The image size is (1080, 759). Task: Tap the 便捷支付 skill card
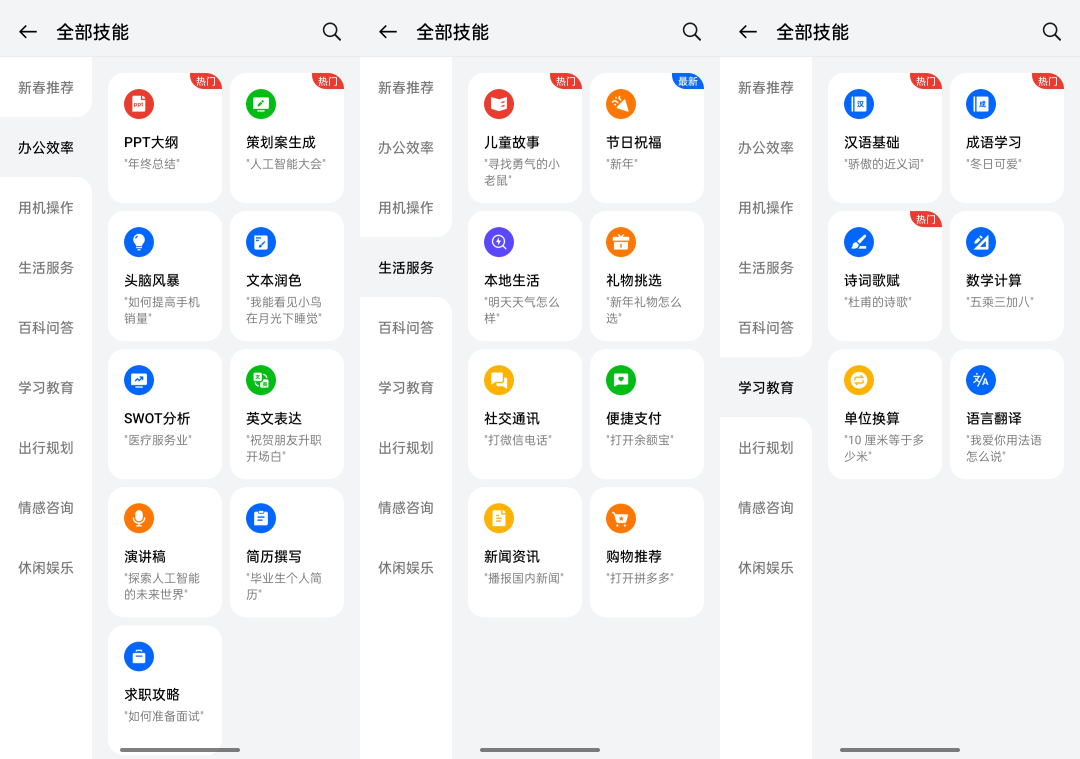(647, 414)
